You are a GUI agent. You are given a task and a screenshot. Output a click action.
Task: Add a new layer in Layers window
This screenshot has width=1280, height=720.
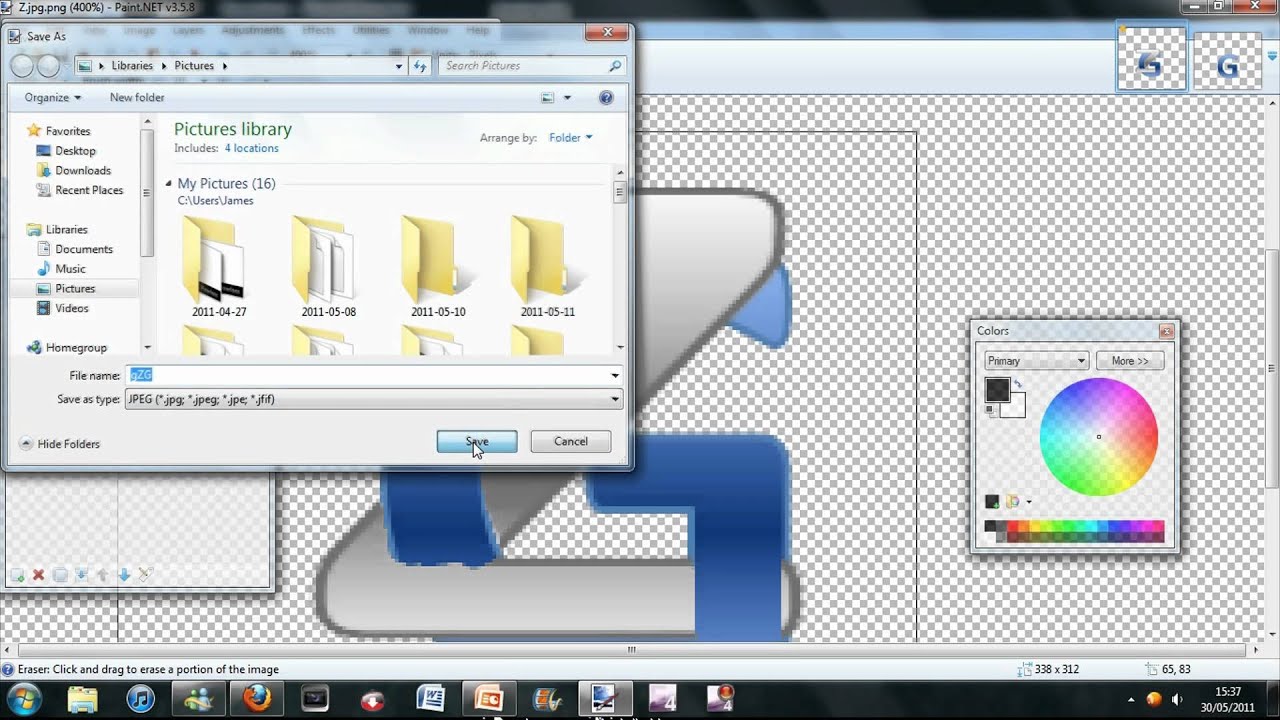click(x=17, y=575)
